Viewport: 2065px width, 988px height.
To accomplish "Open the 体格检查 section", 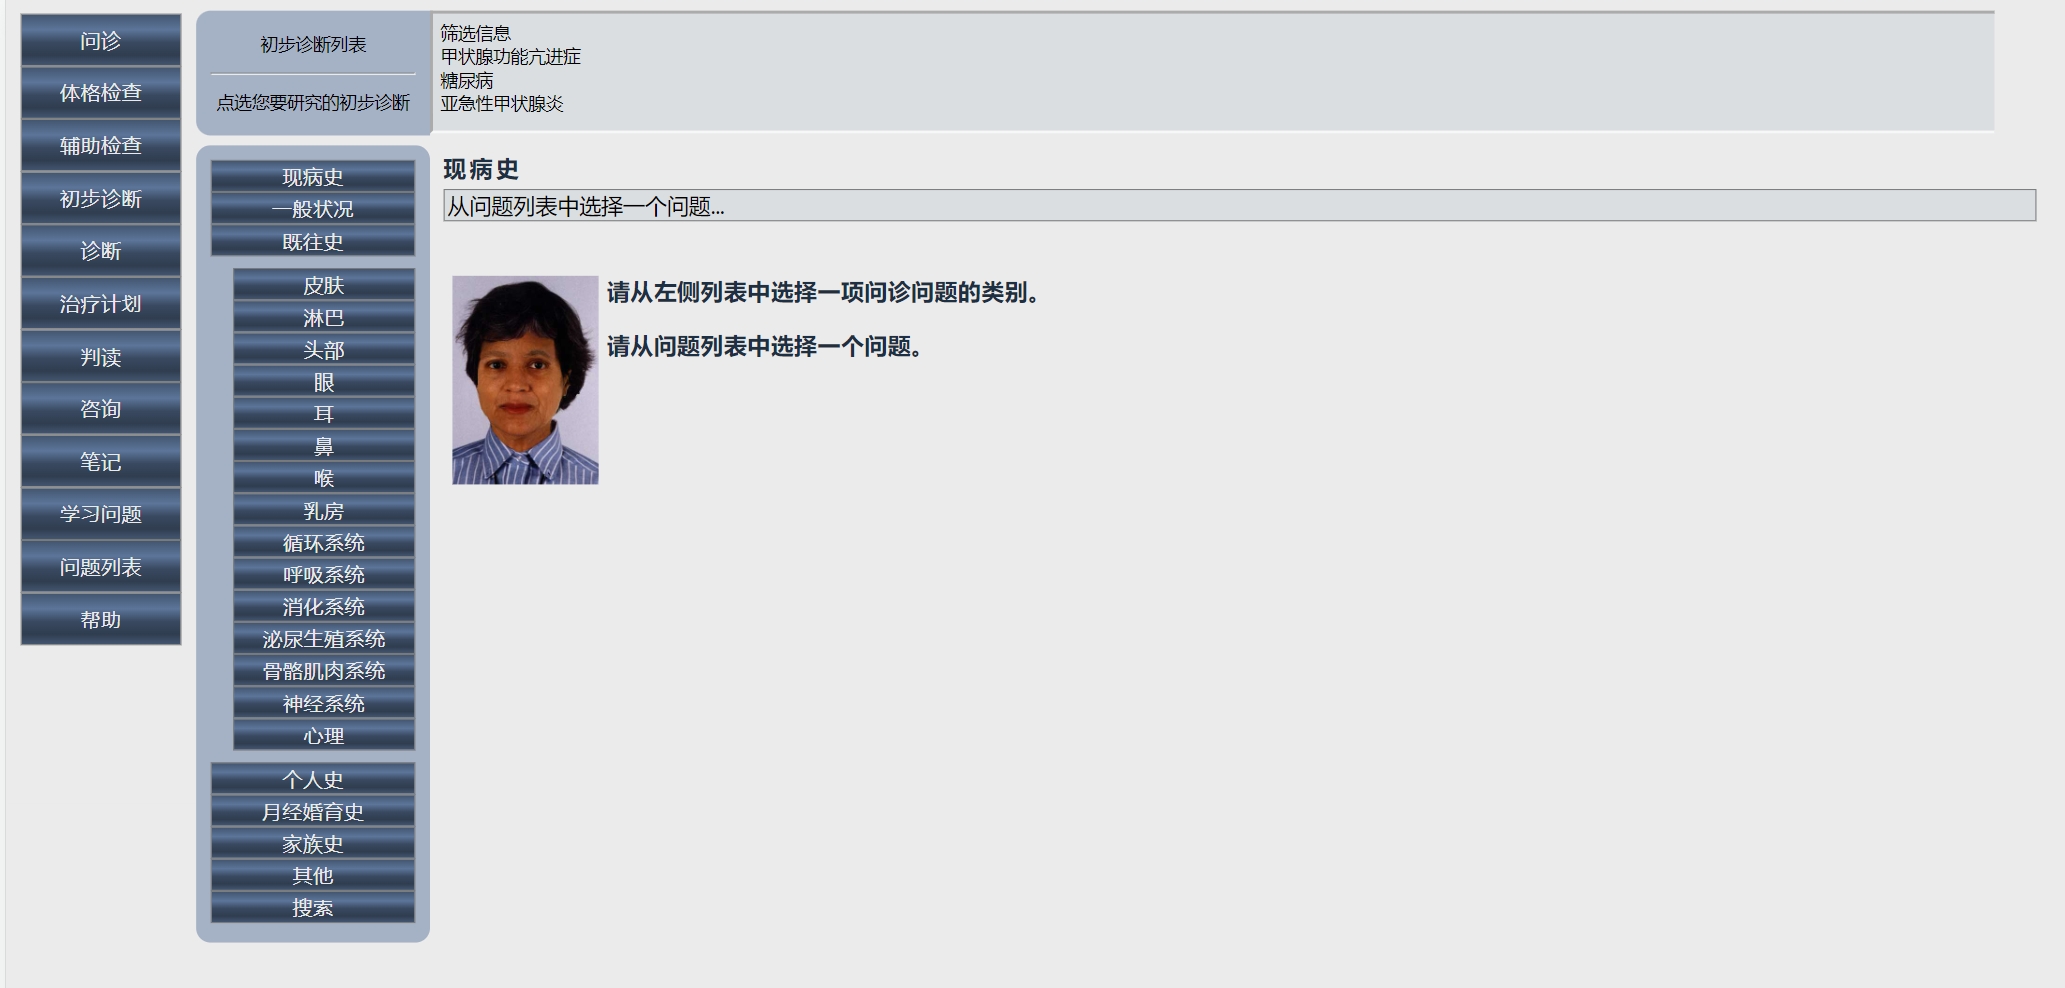I will pyautogui.click(x=101, y=93).
